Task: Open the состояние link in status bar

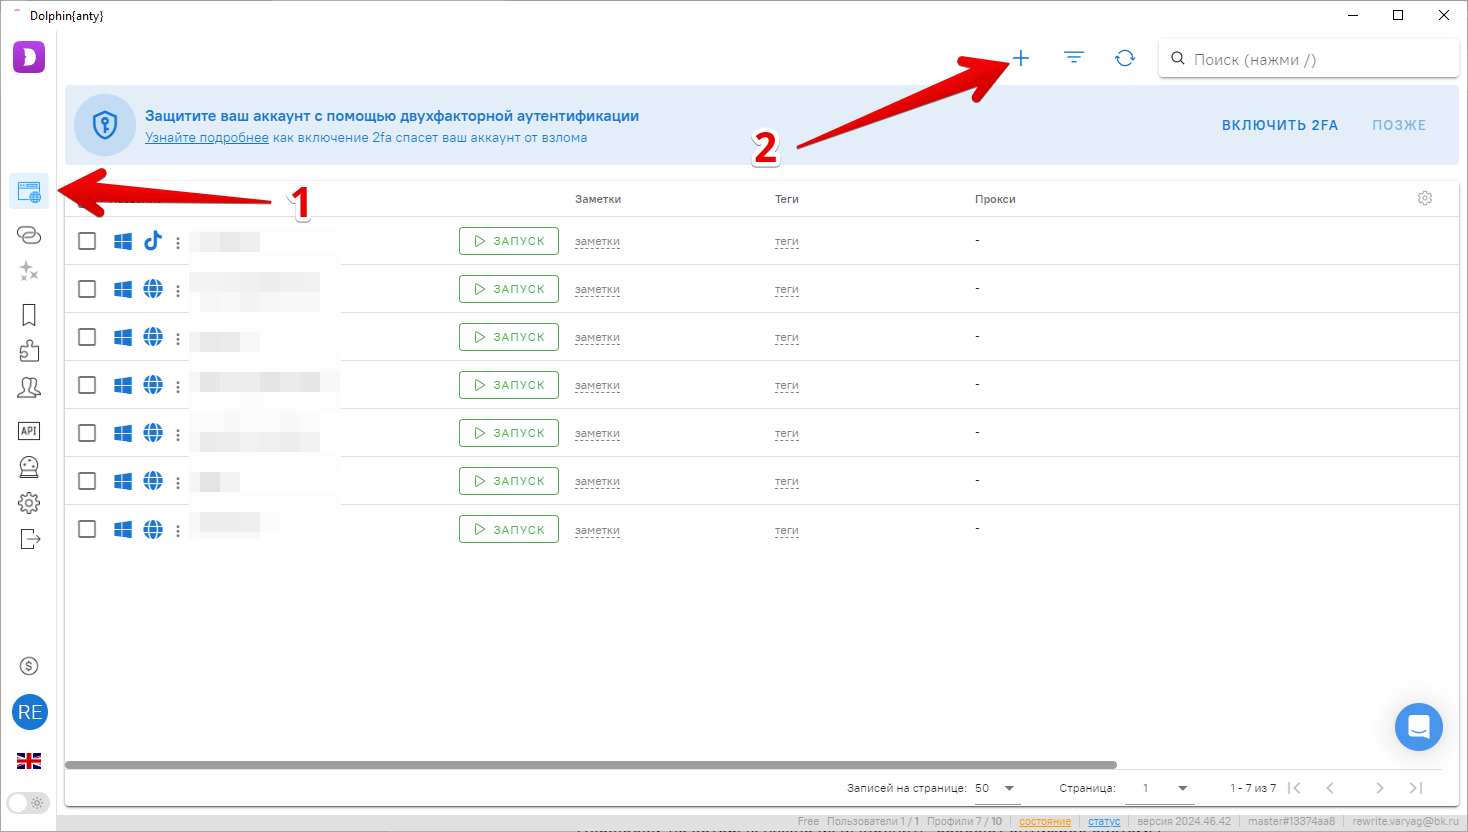Action: point(1045,822)
